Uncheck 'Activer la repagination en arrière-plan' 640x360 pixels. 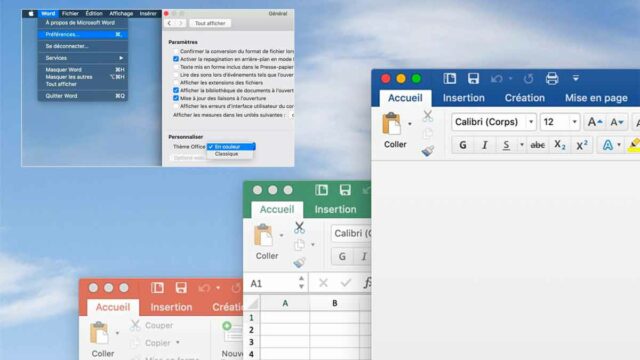click(x=176, y=59)
